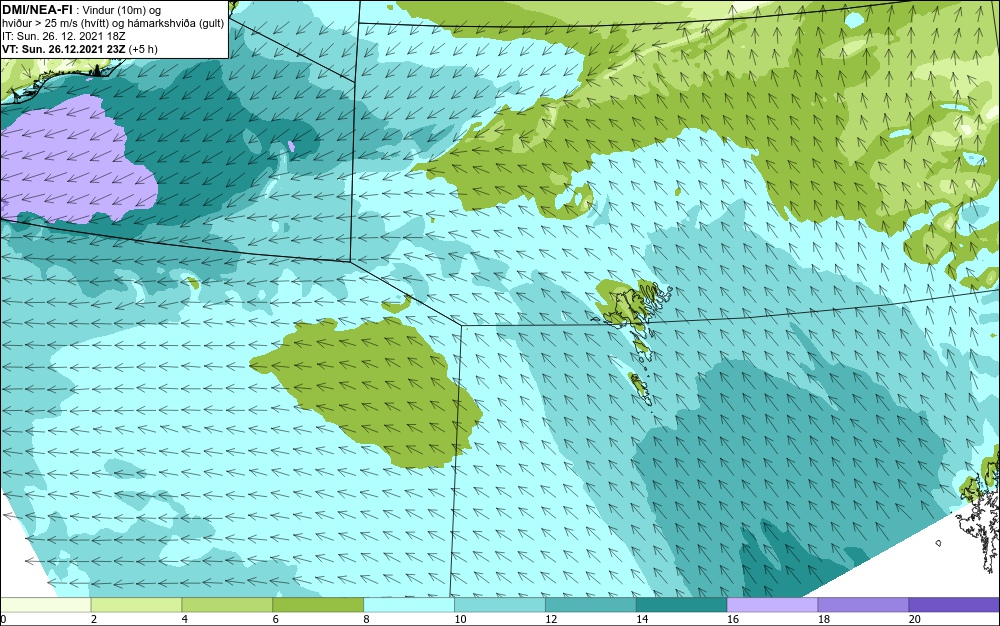The width and height of the screenshot is (1000, 626).
Task: Click the 8–10 m/s pale cyan legend swatch
Action: pyautogui.click(x=409, y=604)
